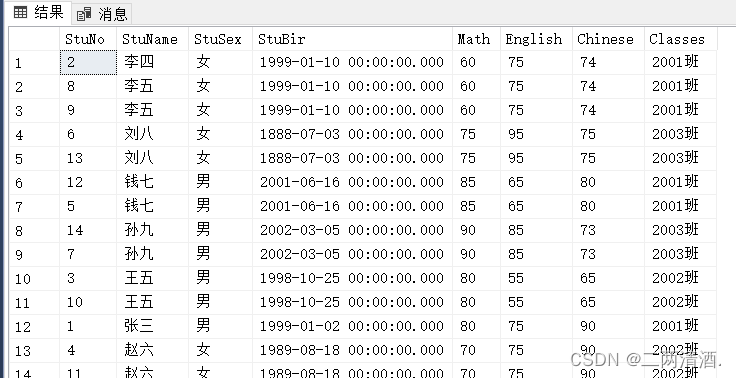Screen dimensions: 736x378
Task: Select row header number 6
Action: pos(35,183)
